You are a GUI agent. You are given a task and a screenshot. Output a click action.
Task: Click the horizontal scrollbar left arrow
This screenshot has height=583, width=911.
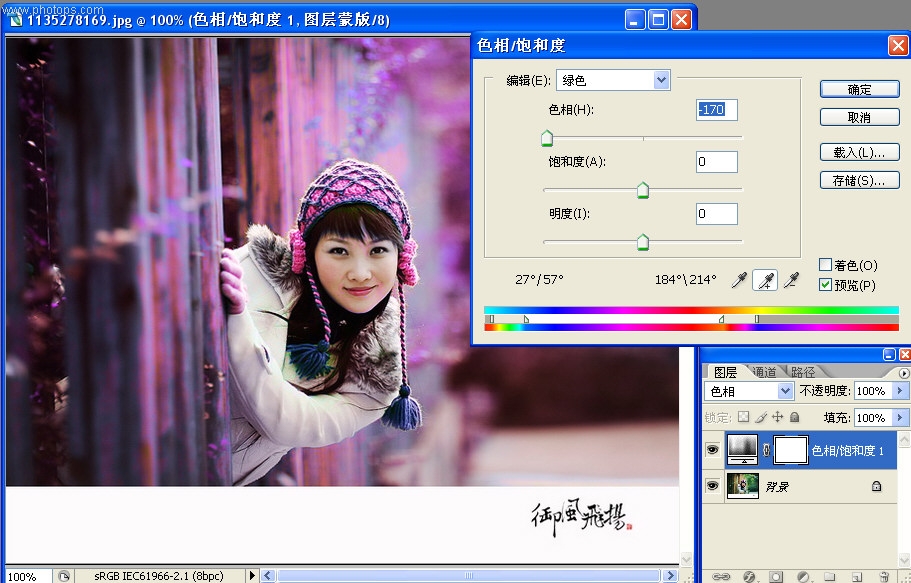pos(267,576)
